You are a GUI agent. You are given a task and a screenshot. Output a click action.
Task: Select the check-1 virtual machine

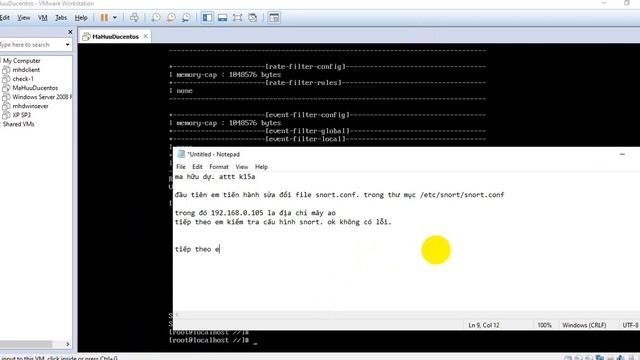23,79
